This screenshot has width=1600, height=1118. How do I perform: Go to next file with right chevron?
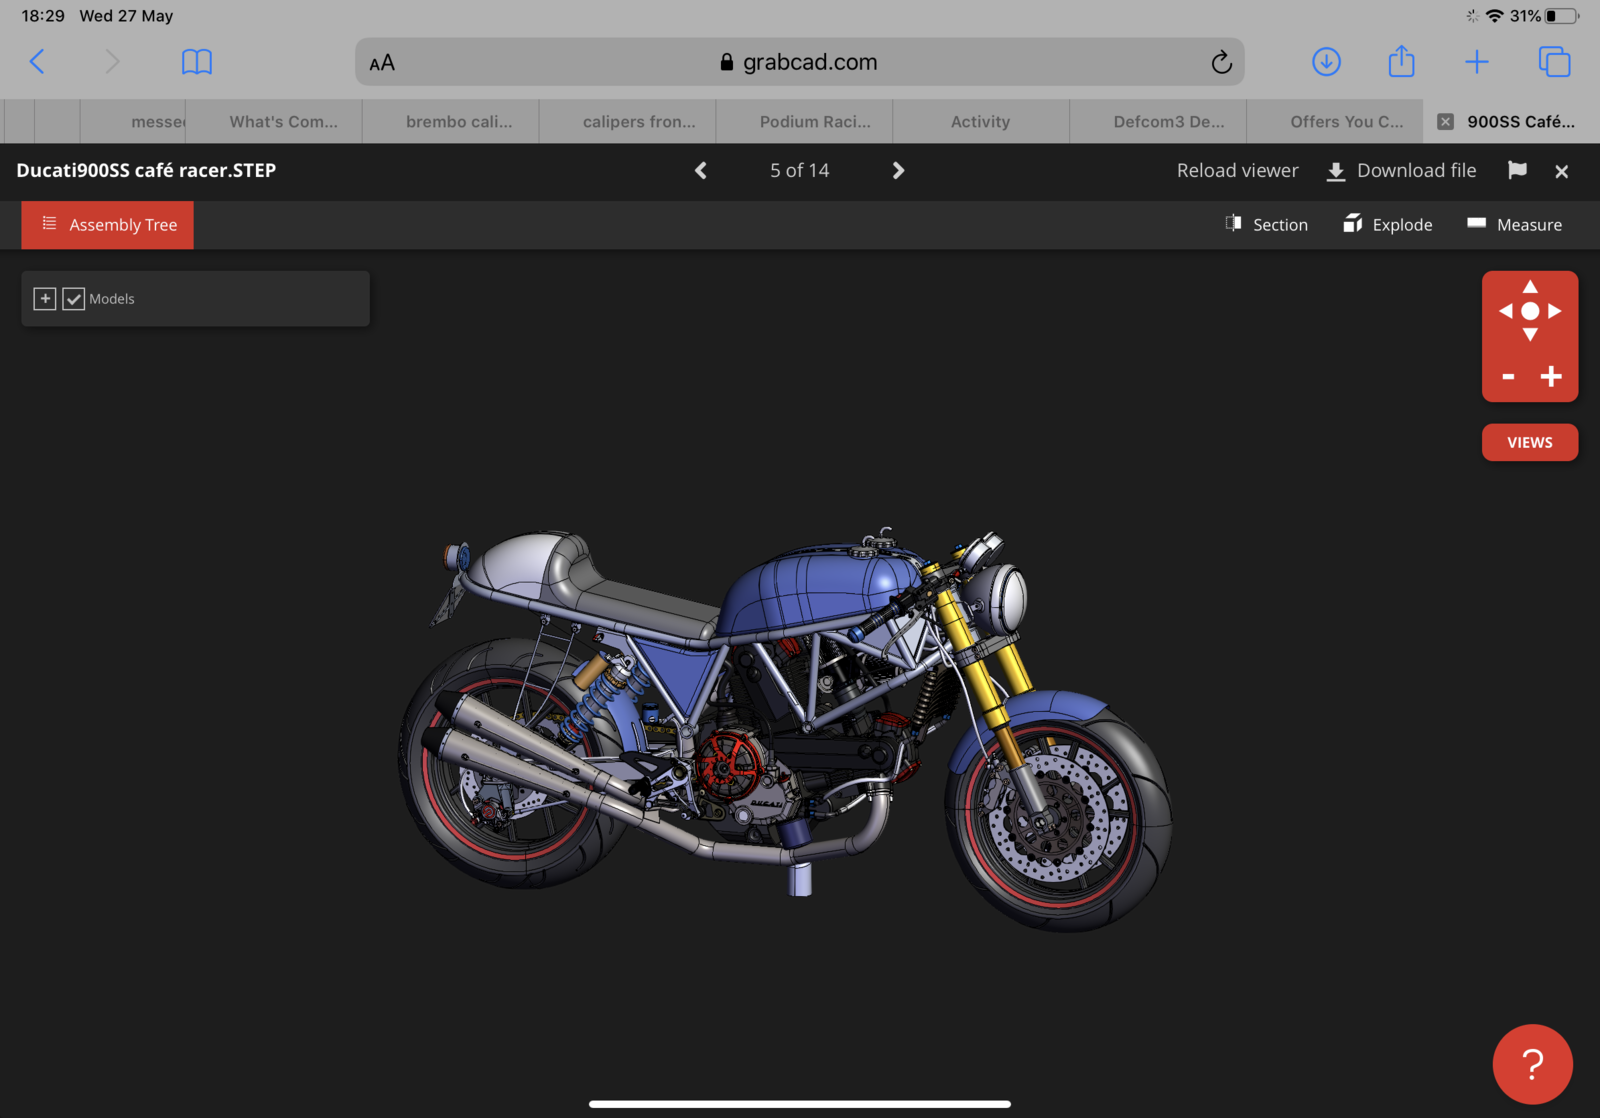coord(898,171)
